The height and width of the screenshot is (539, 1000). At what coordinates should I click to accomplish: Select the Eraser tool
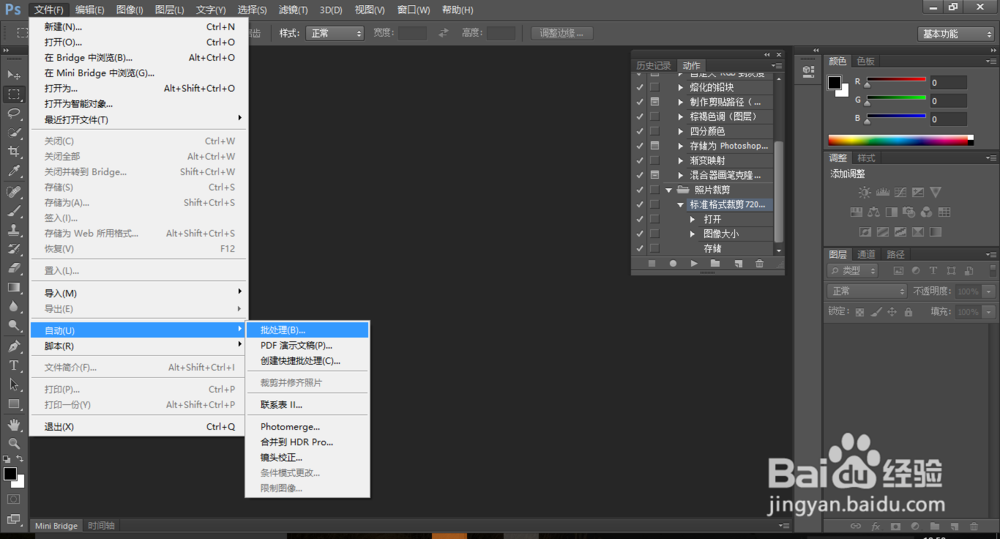pos(13,268)
